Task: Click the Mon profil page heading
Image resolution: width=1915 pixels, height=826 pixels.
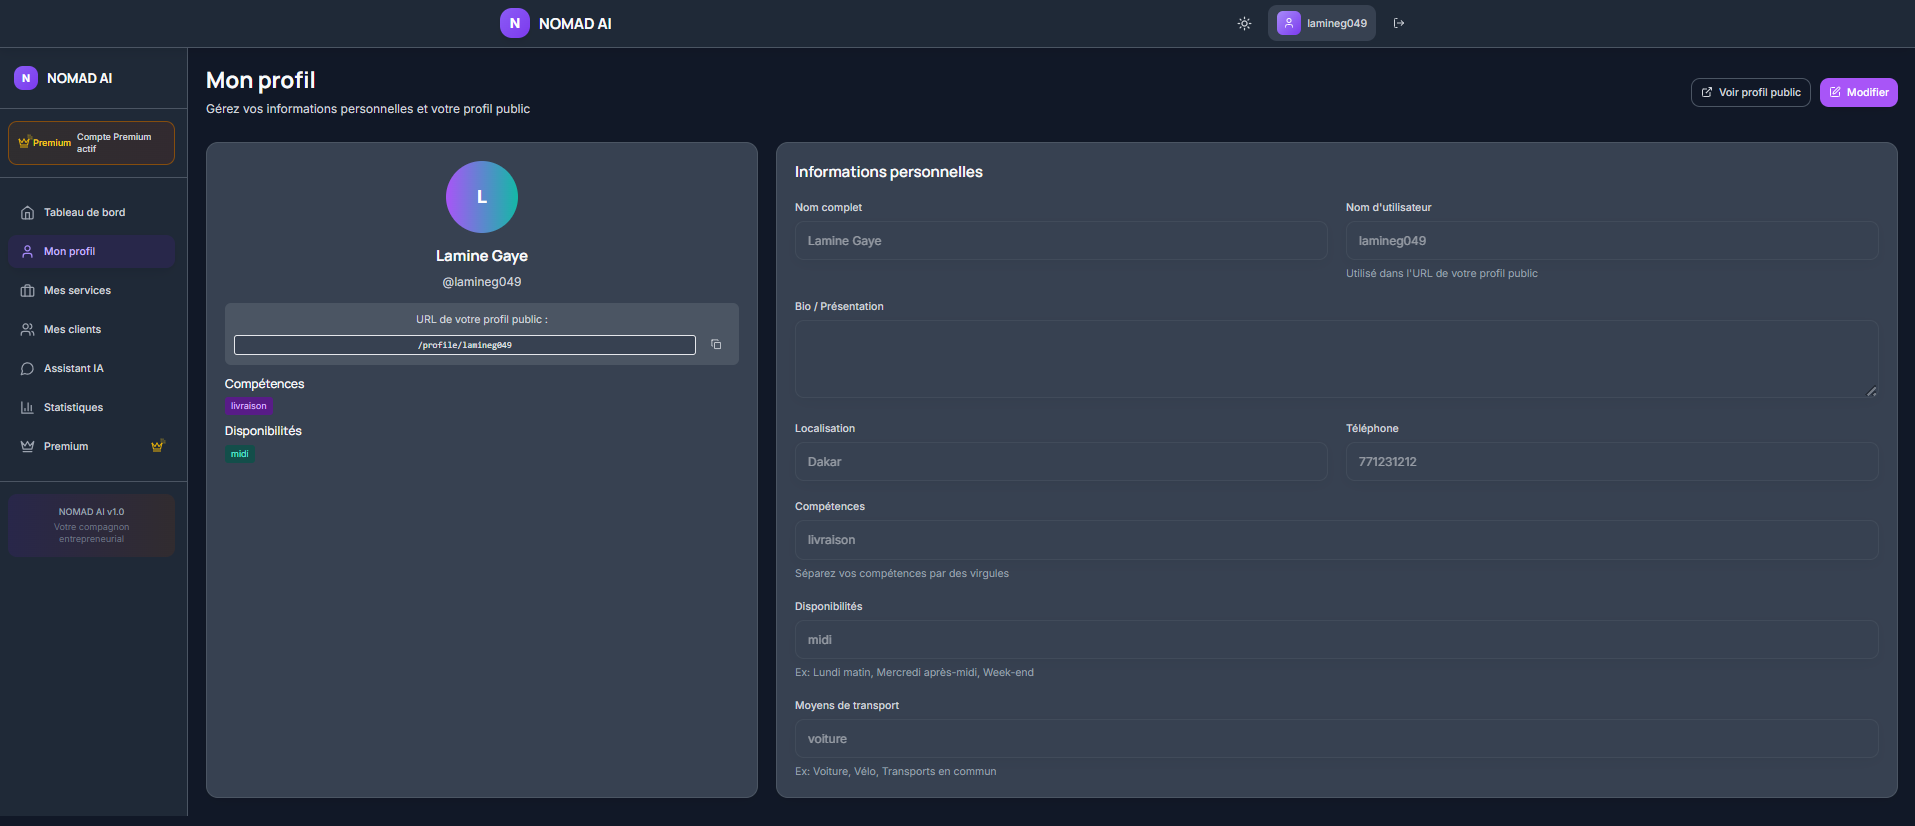Action: [261, 80]
